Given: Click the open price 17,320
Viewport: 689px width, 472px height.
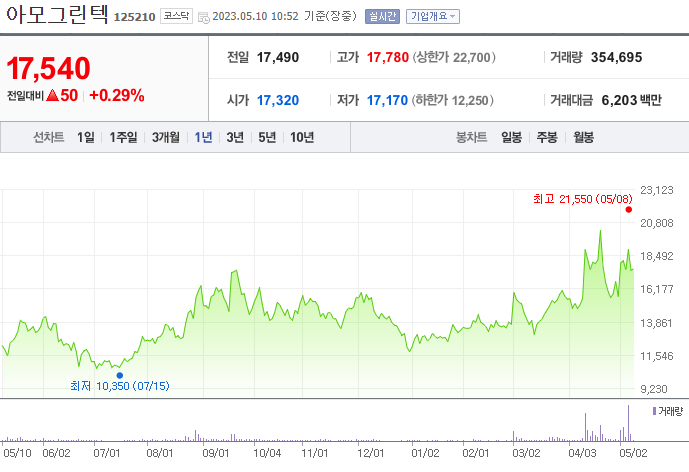Looking at the screenshot, I should [278, 100].
